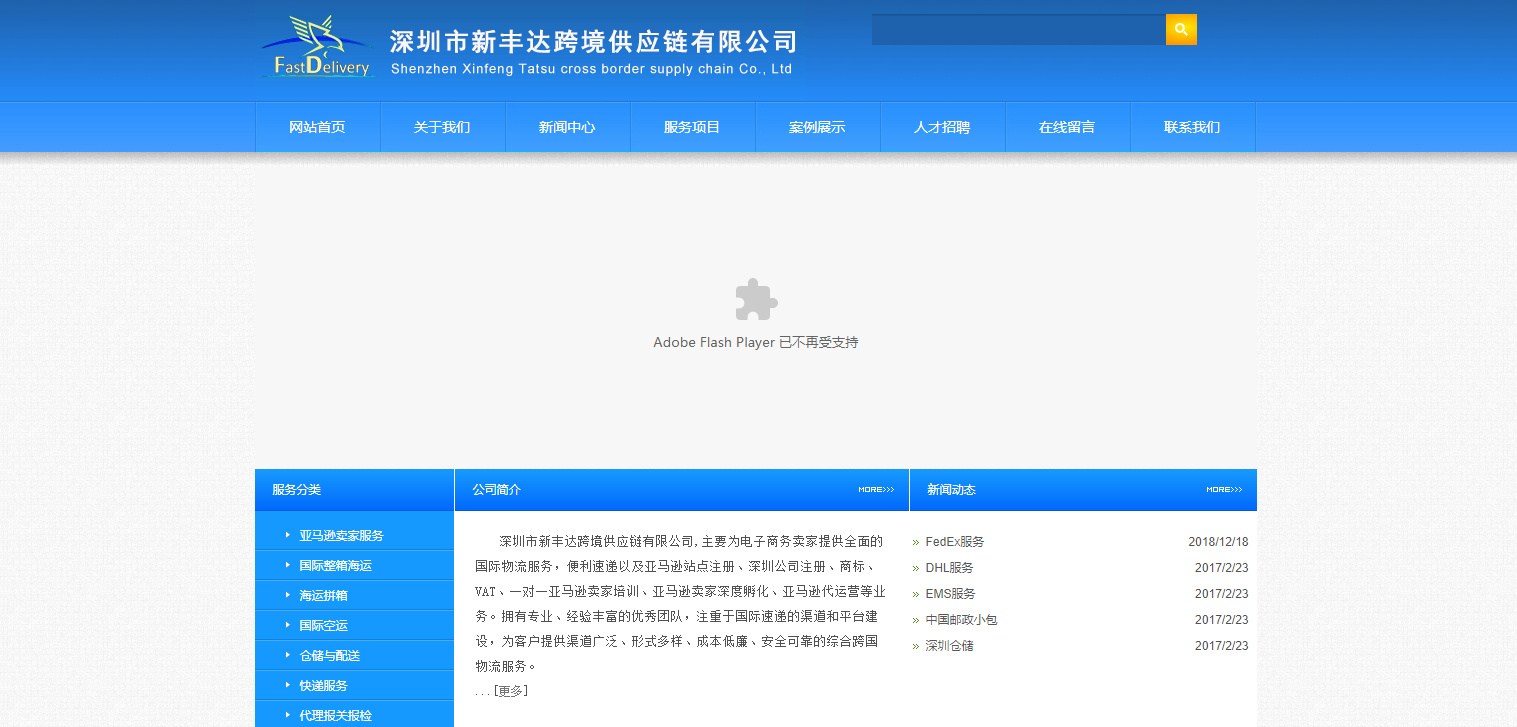This screenshot has width=1517, height=727.
Task: Click the arrow beside 仓储与配送
Action: (x=289, y=654)
